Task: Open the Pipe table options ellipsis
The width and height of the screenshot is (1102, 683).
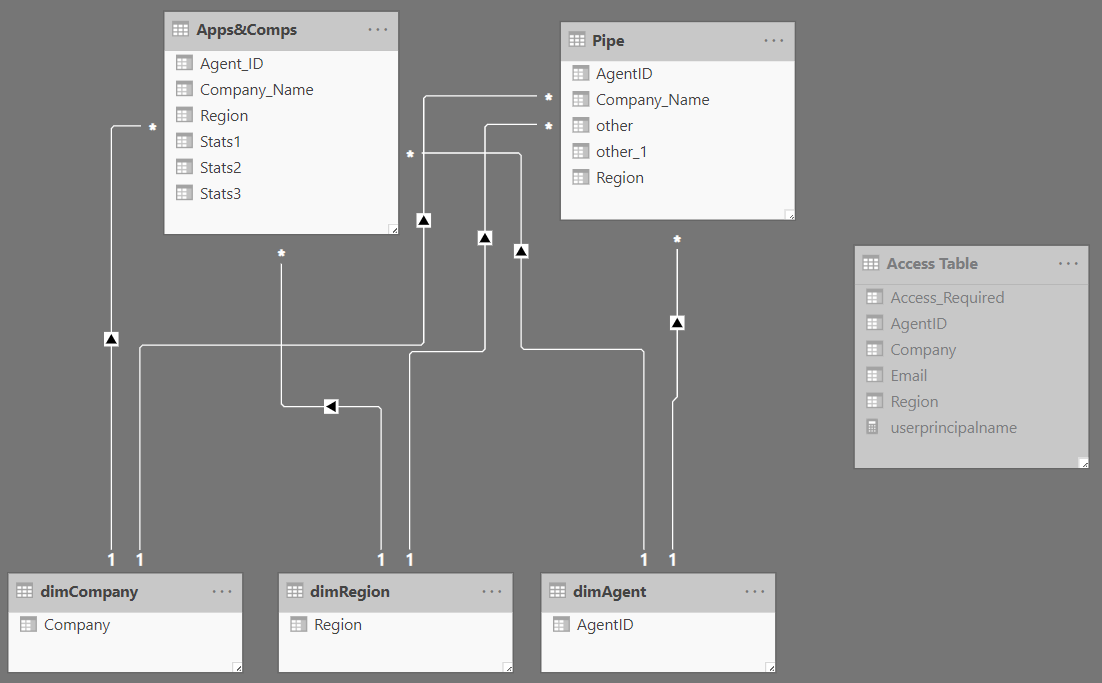Action: click(774, 41)
